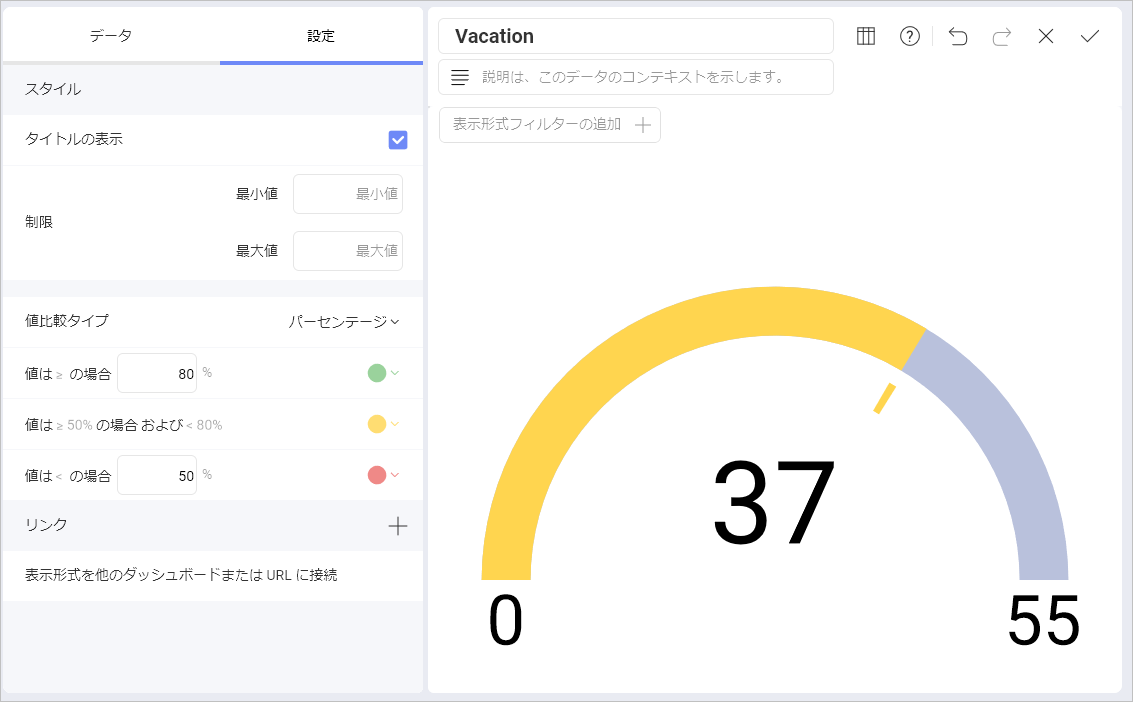This screenshot has width=1133, height=702.
Task: Click the リンク section label
Action: coord(46,525)
